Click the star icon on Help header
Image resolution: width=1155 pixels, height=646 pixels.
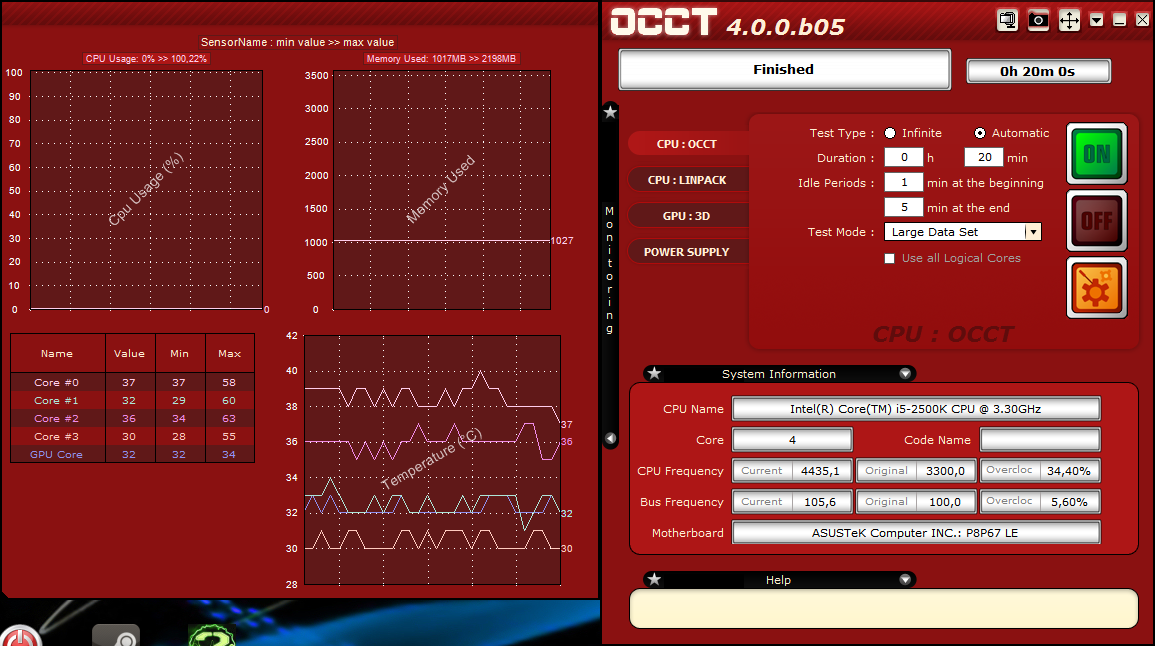tap(654, 580)
